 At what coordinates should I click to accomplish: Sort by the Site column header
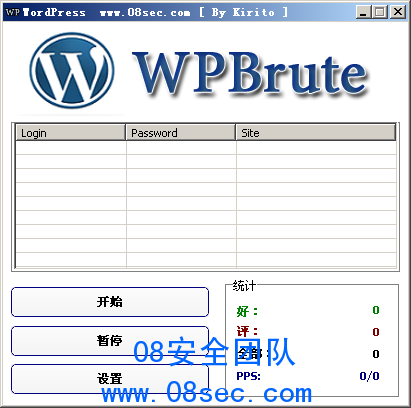tap(316, 133)
